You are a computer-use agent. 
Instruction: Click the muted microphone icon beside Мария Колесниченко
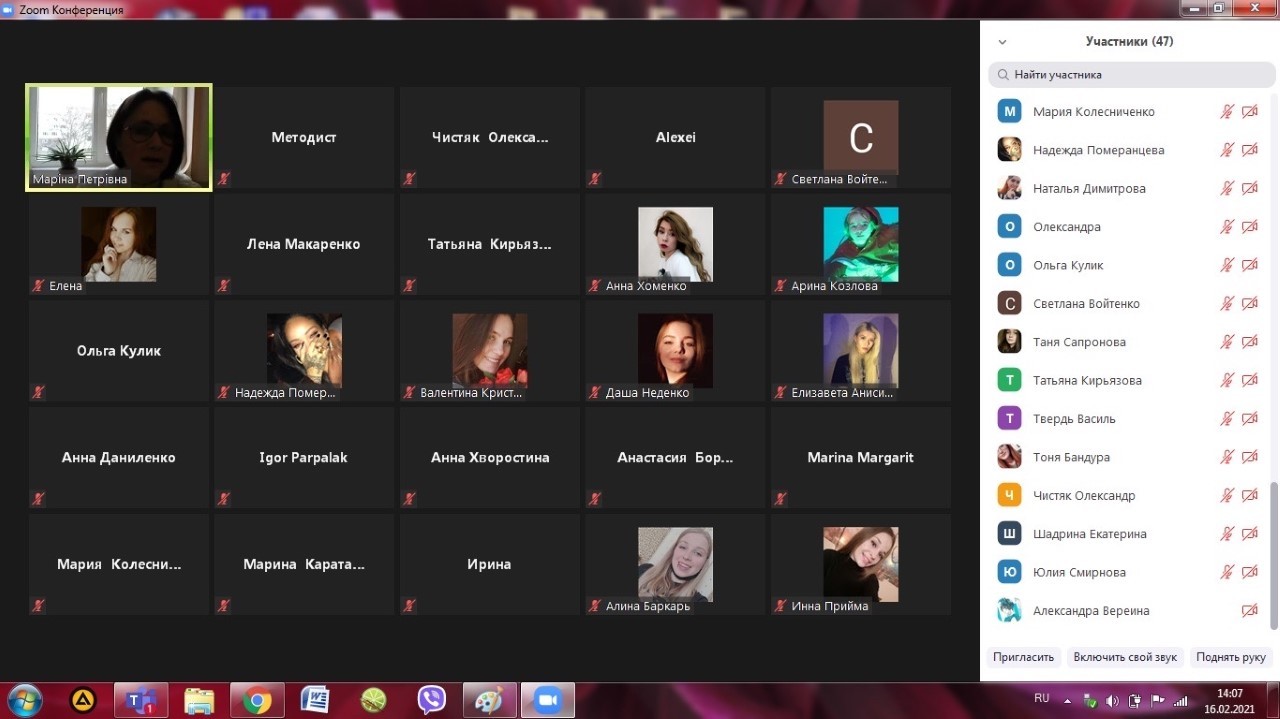pos(1227,112)
